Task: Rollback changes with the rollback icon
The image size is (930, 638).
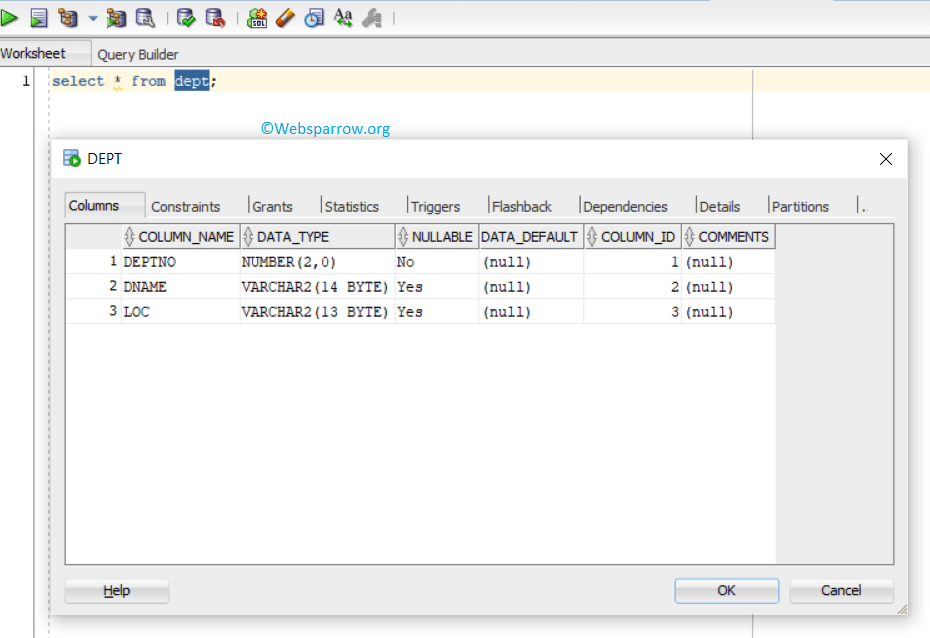Action: pyautogui.click(x=215, y=17)
